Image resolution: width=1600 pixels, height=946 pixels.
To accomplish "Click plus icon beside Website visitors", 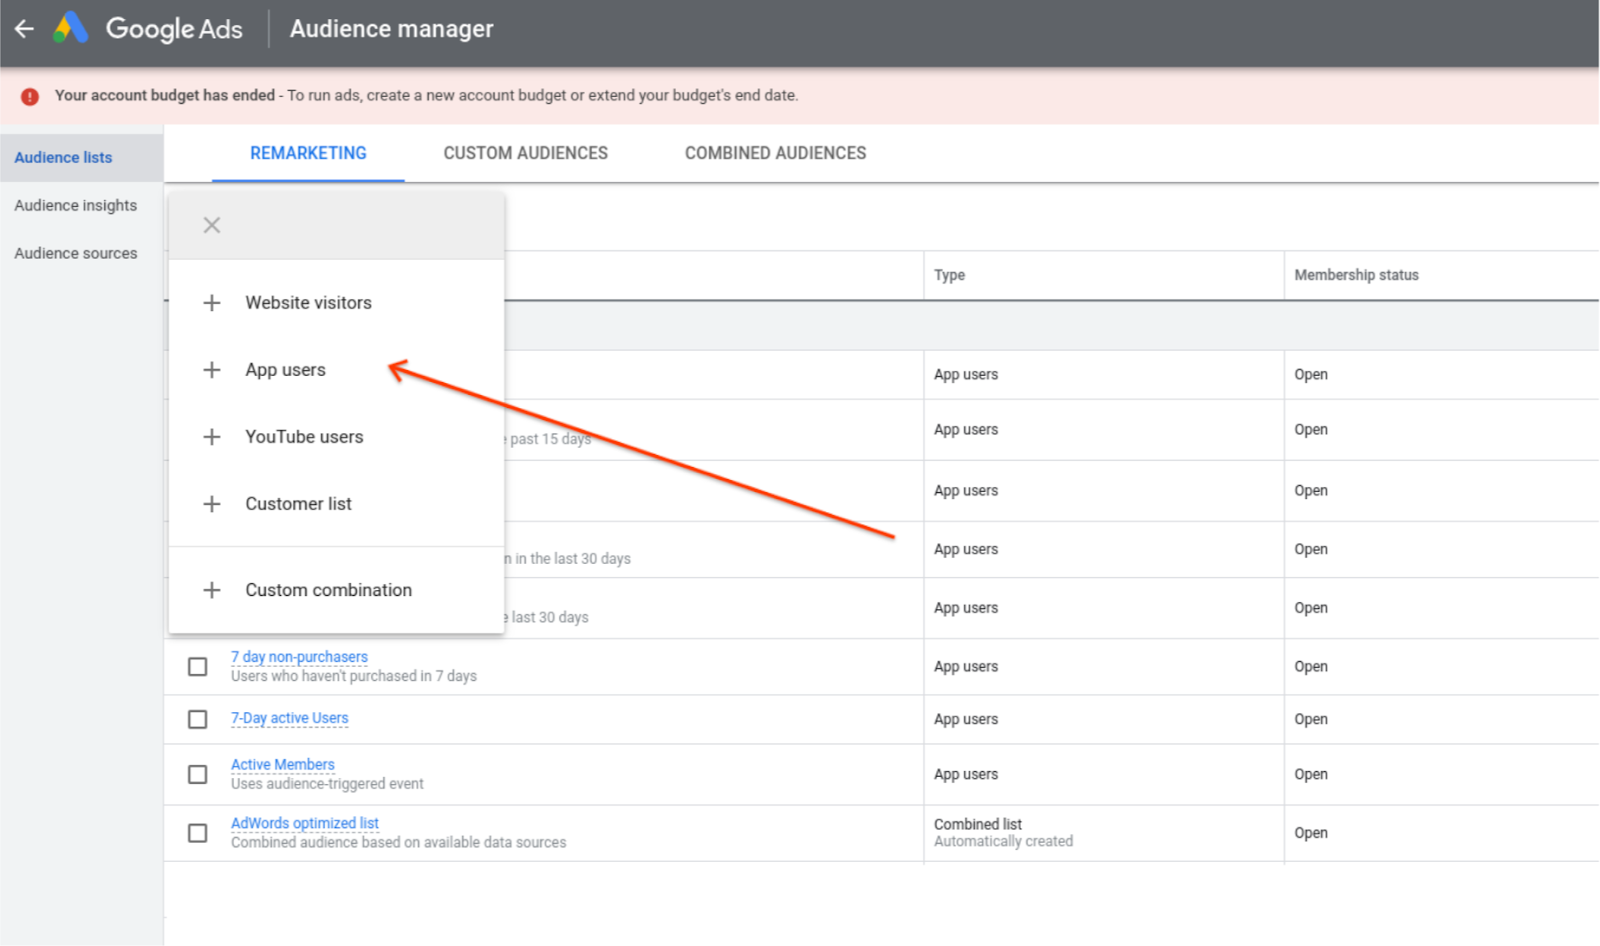I will [x=212, y=303].
